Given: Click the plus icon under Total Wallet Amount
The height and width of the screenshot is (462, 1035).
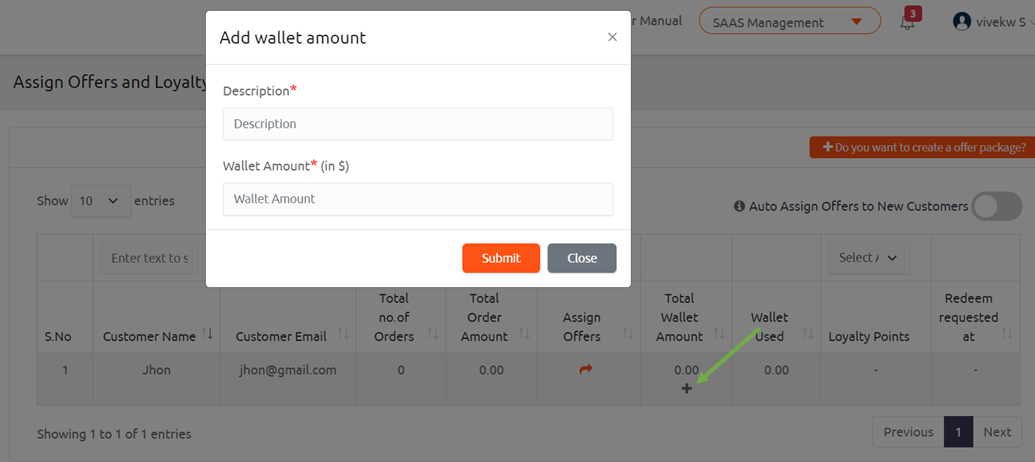Looking at the screenshot, I should coord(686,388).
